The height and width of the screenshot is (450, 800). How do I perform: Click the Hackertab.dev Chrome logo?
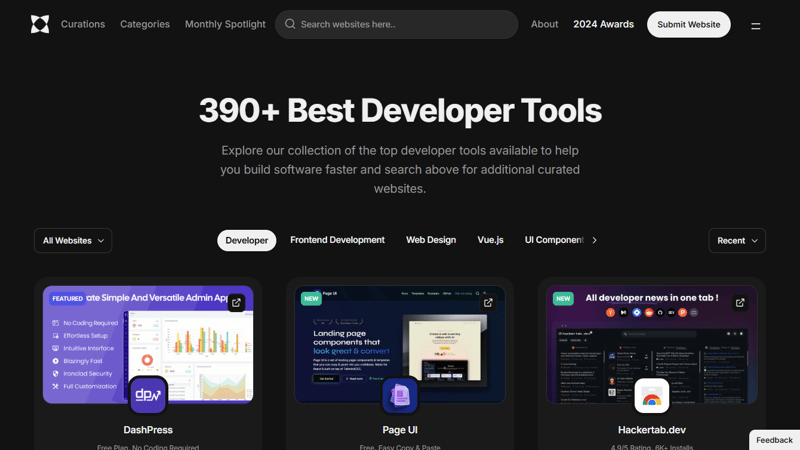(652, 395)
